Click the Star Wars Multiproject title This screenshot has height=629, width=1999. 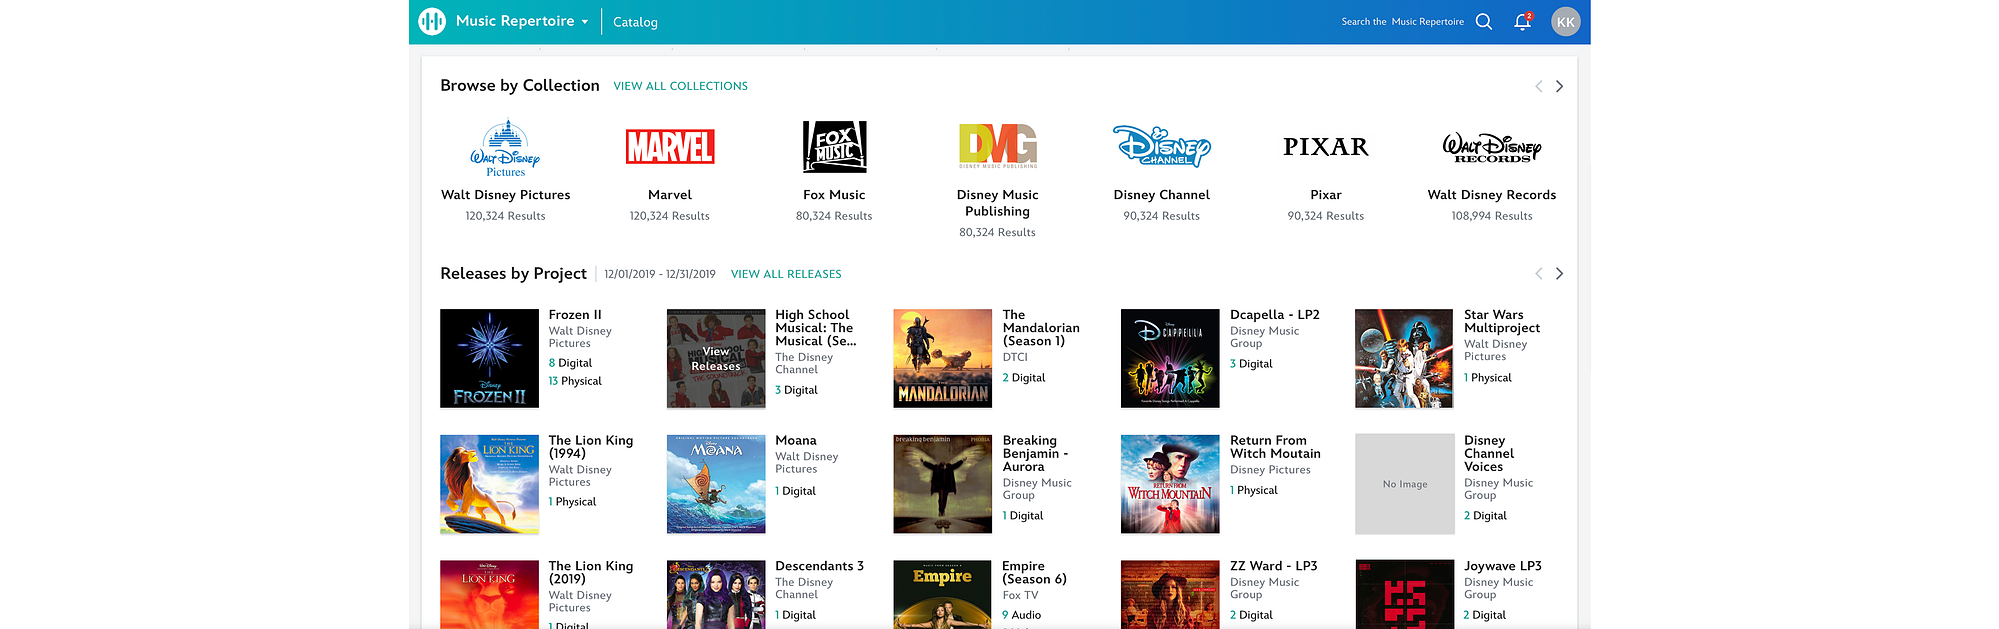(1502, 321)
